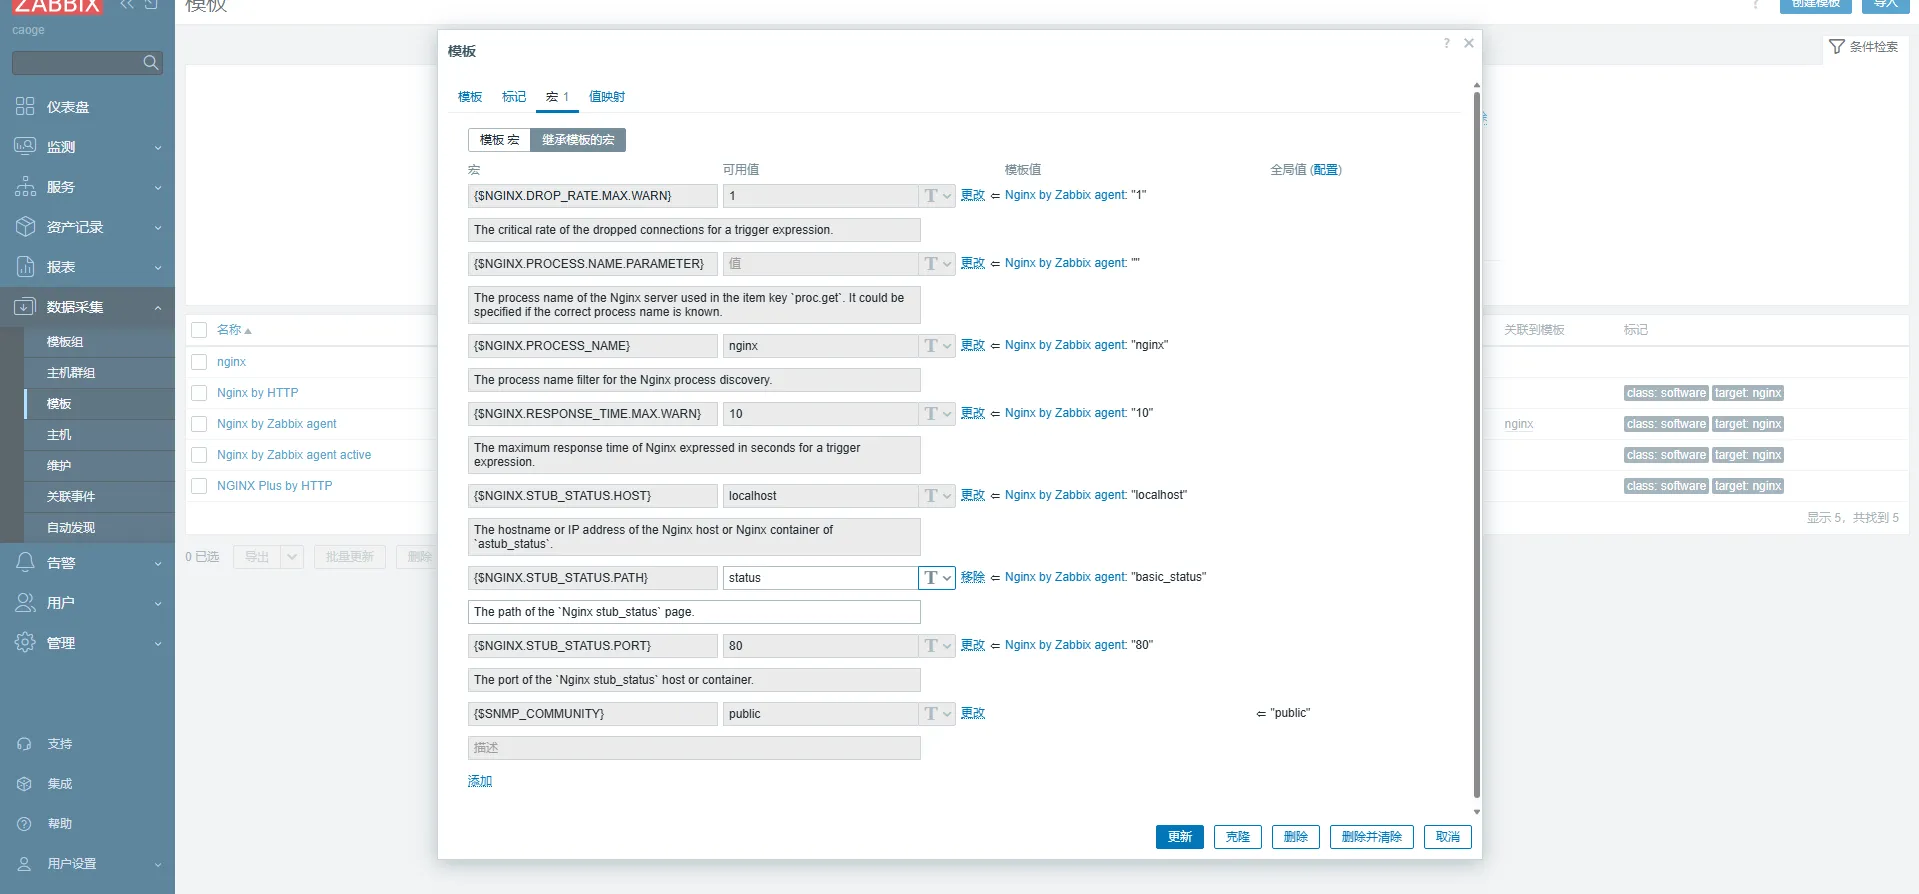Switch to the 值映射 tab
This screenshot has width=1919, height=894.
pyautogui.click(x=607, y=97)
